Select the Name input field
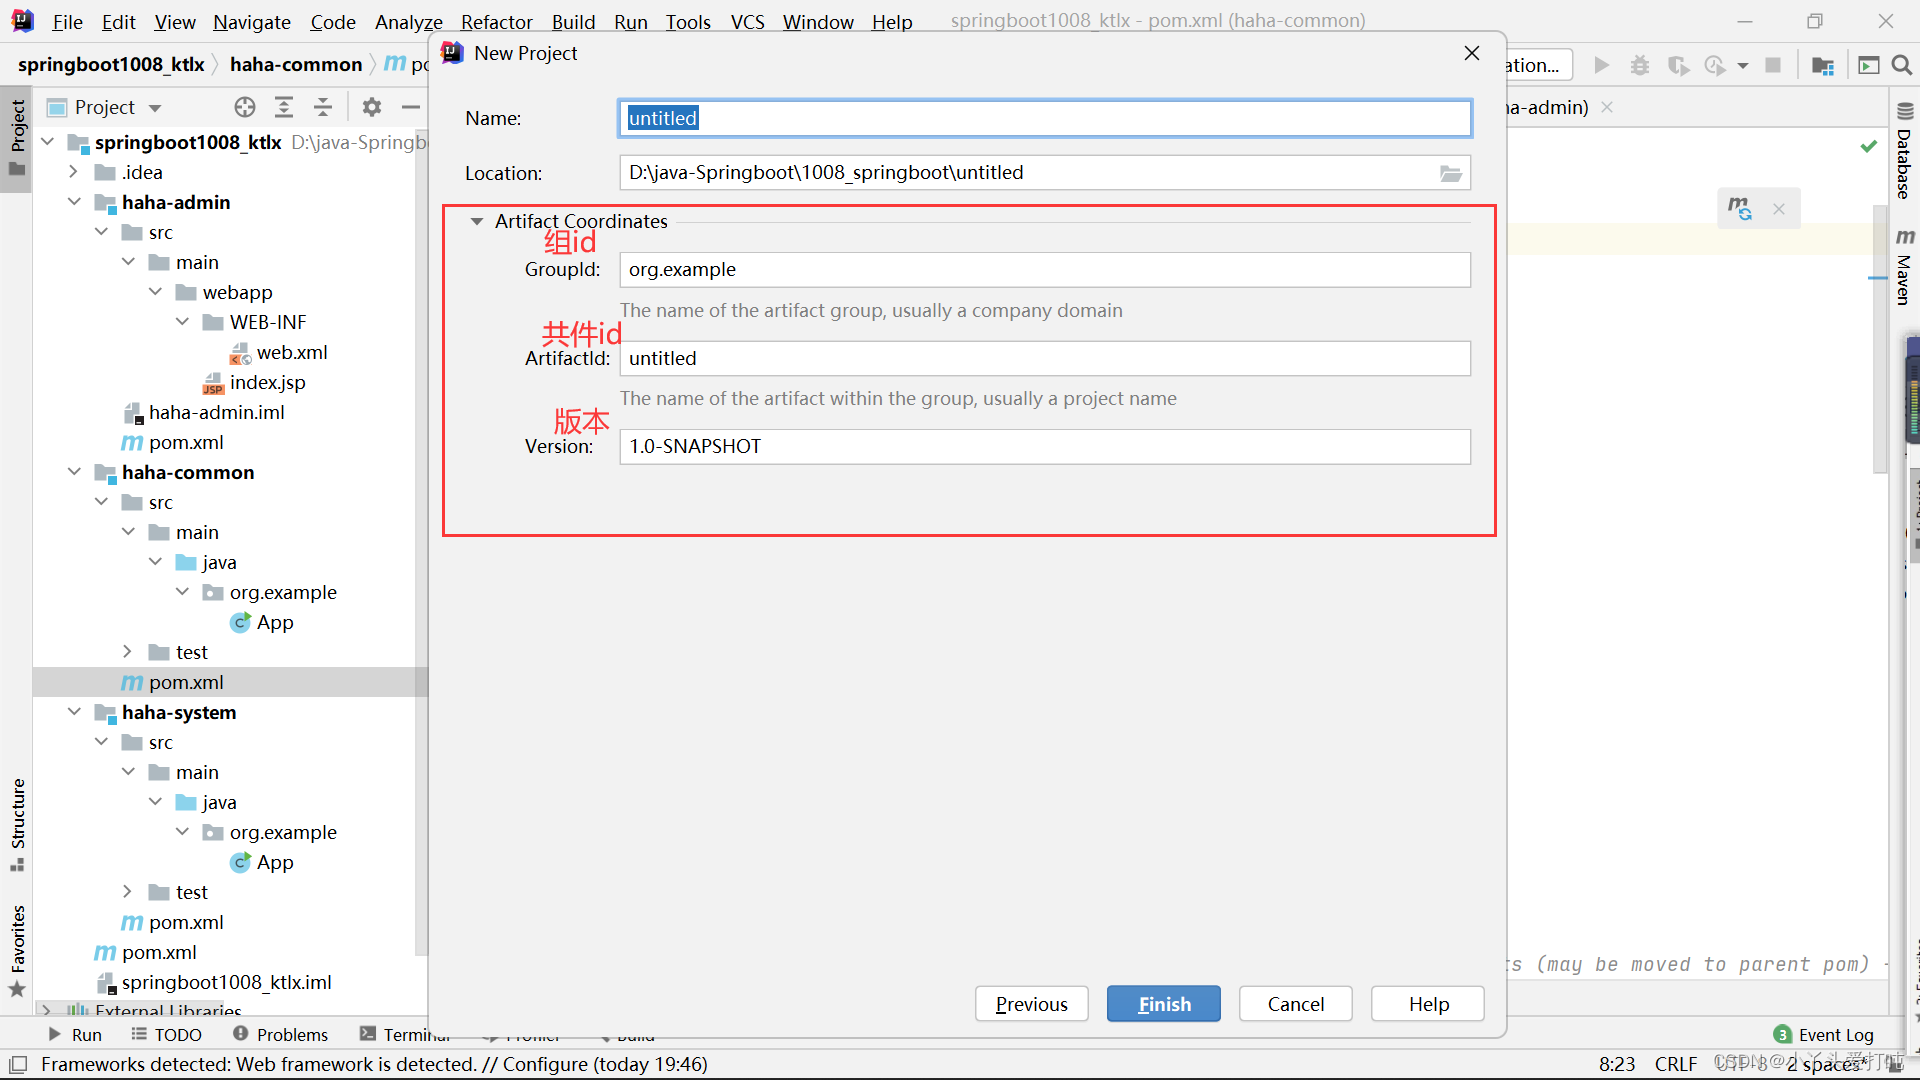This screenshot has width=1920, height=1080. click(1042, 117)
